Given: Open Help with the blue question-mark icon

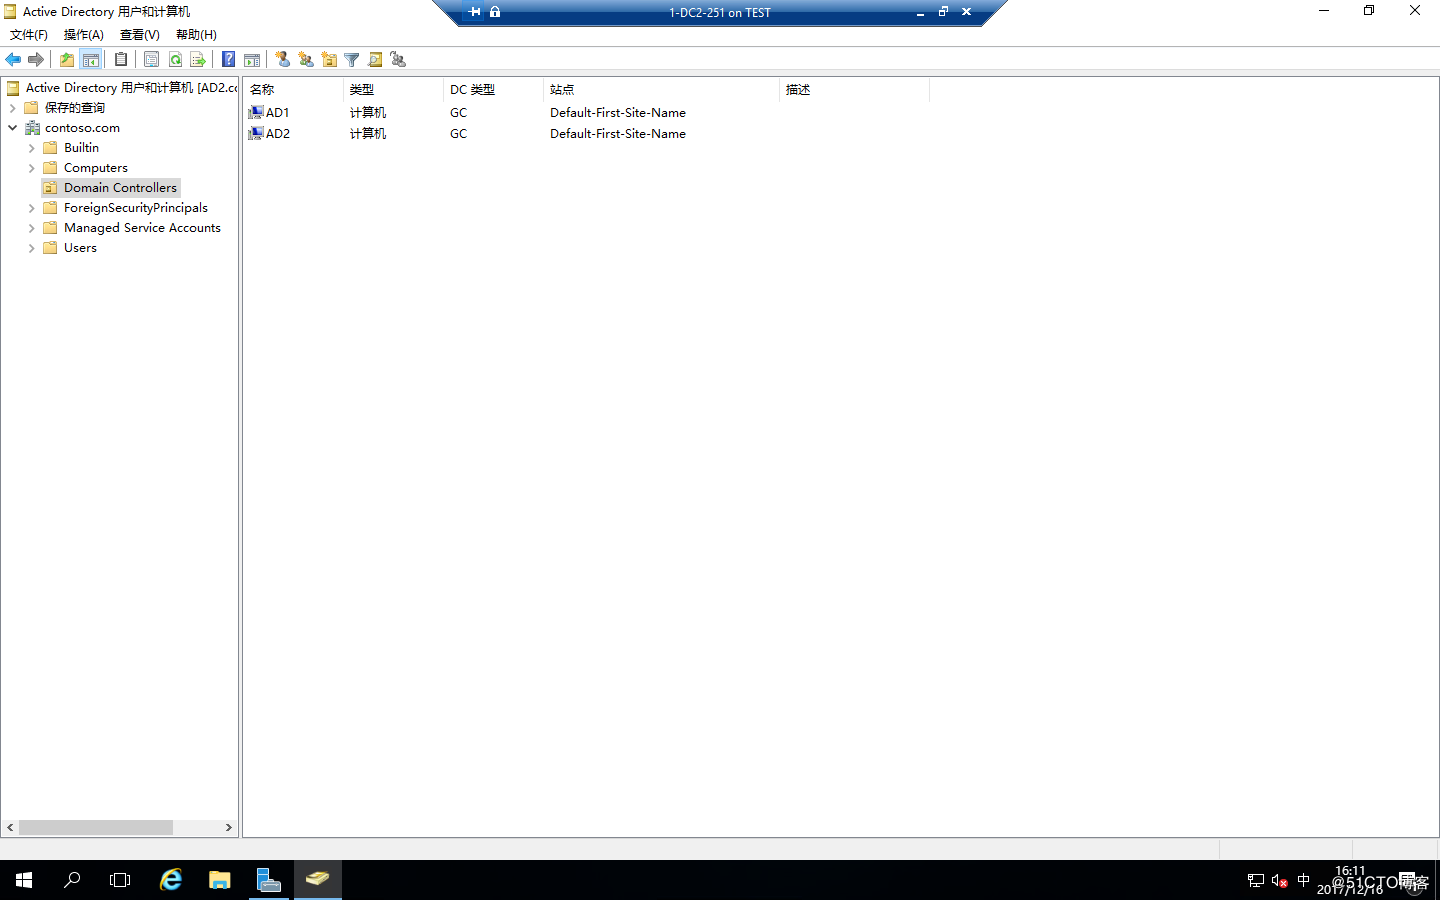Looking at the screenshot, I should [x=229, y=60].
